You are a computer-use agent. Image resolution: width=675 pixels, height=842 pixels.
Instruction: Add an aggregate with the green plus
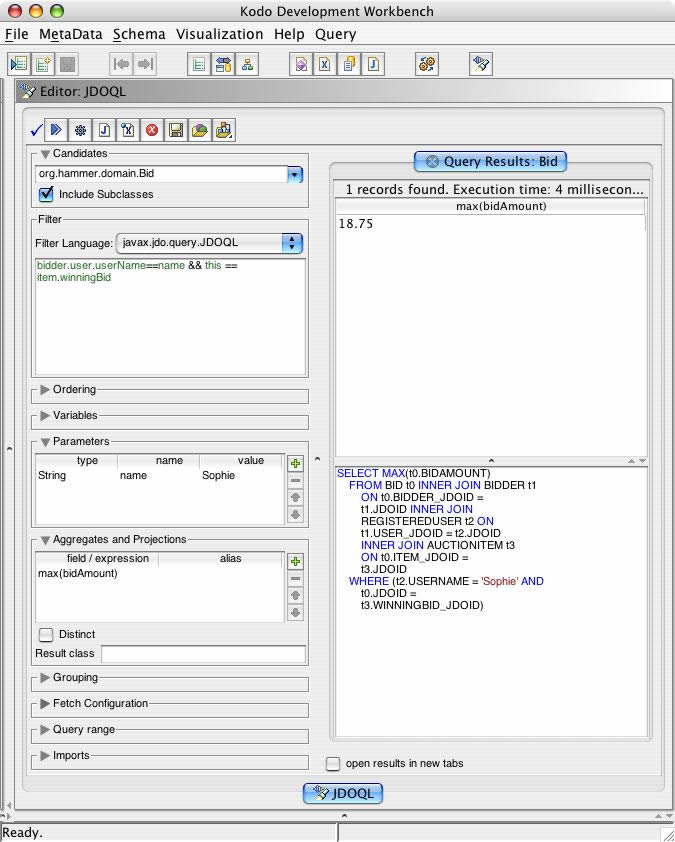[x=295, y=562]
